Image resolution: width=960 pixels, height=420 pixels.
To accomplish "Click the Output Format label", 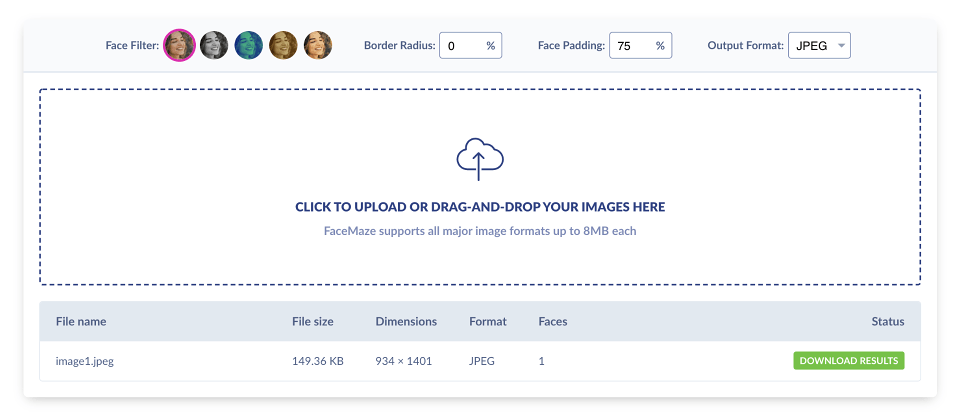I will click(x=746, y=45).
